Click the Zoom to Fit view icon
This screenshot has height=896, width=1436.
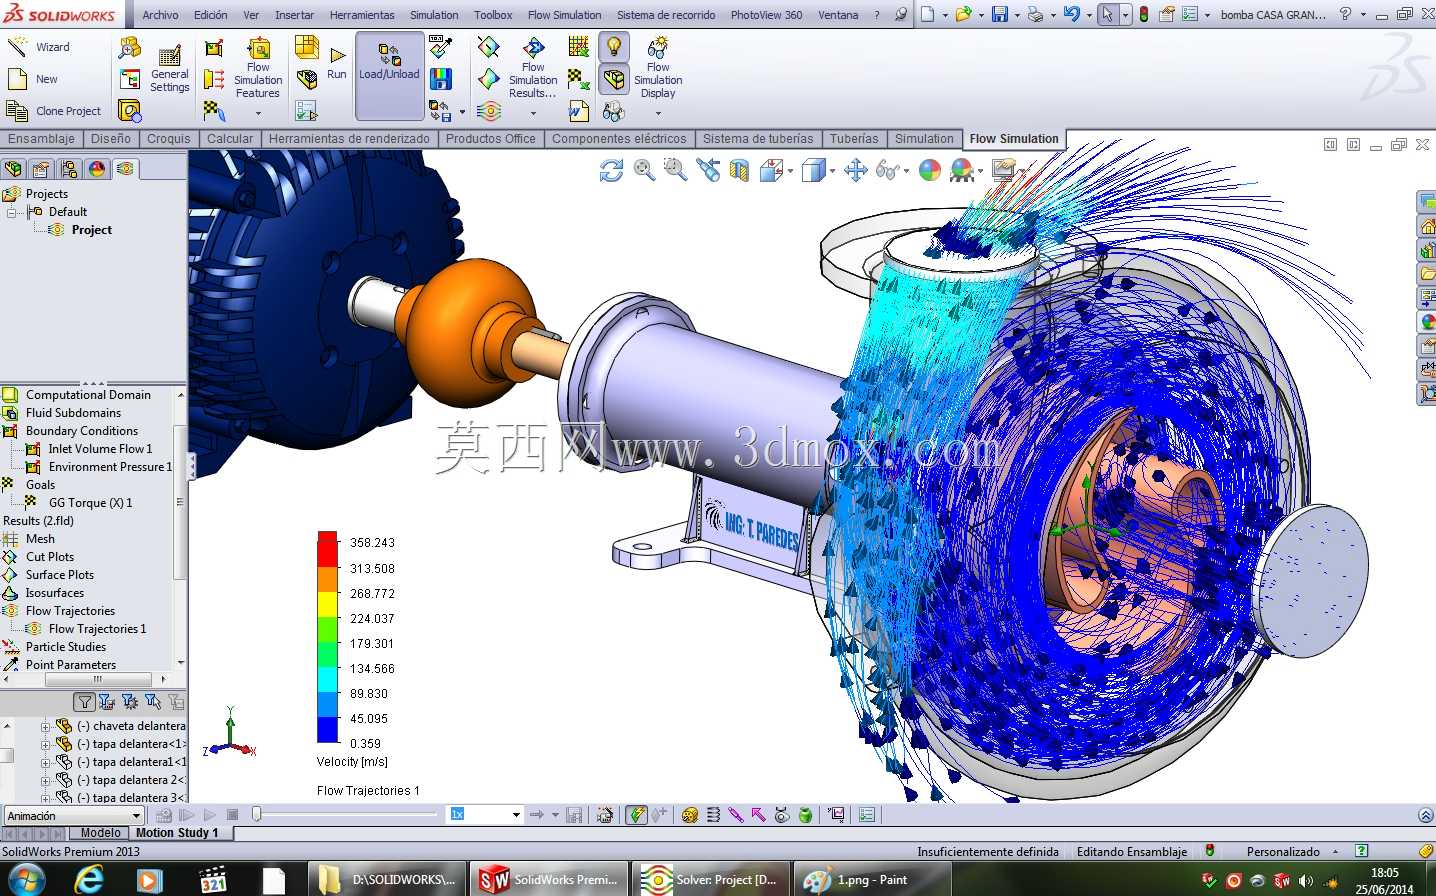644,171
